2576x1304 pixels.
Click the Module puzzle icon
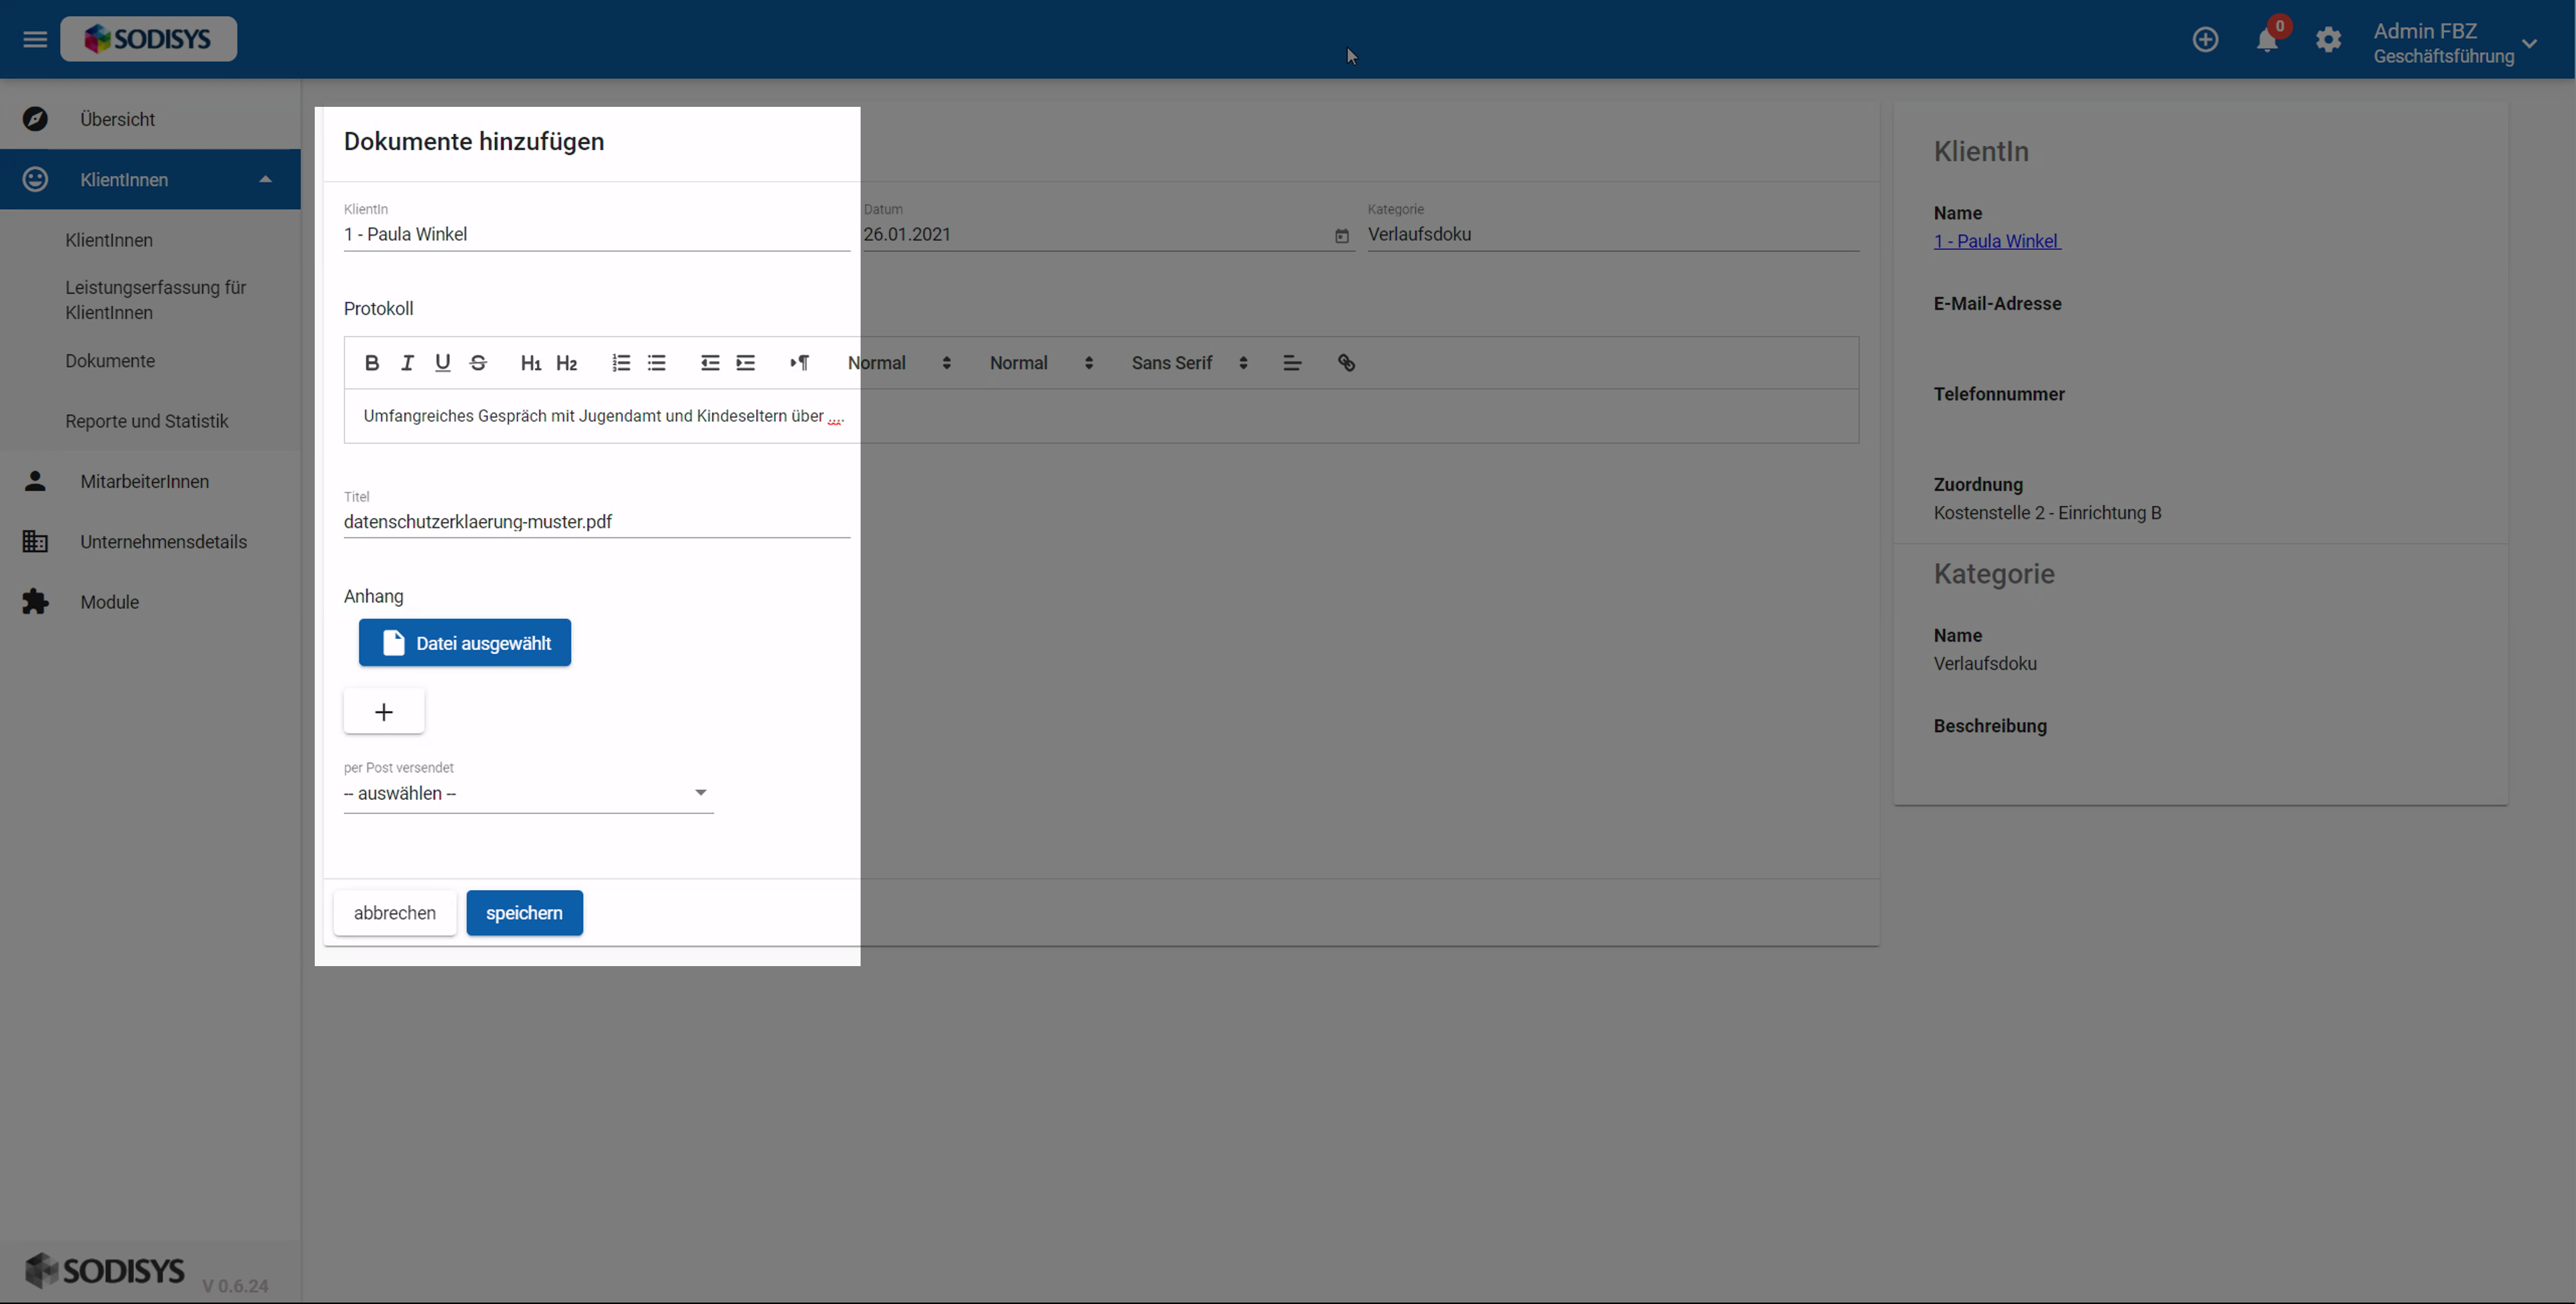click(35, 602)
